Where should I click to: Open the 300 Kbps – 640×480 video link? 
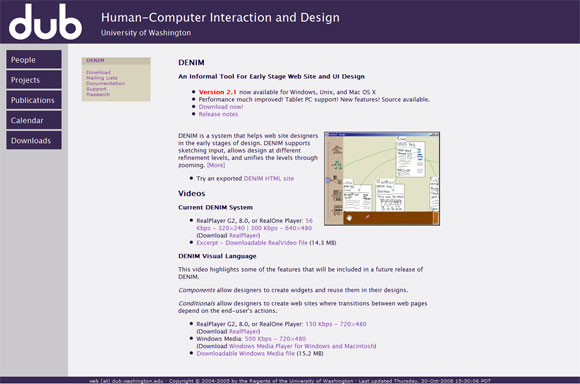tap(281, 228)
